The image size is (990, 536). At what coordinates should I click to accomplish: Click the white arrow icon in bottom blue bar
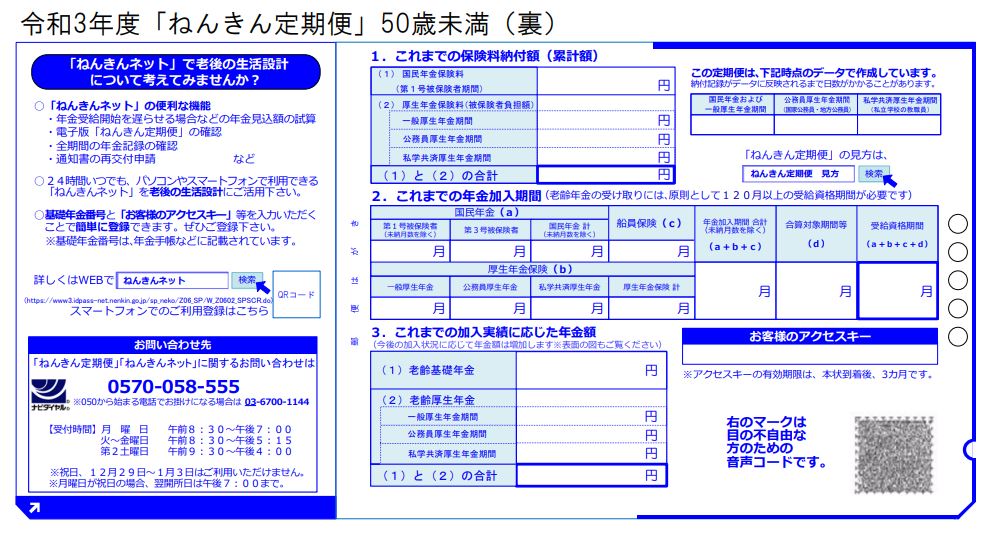35,507
